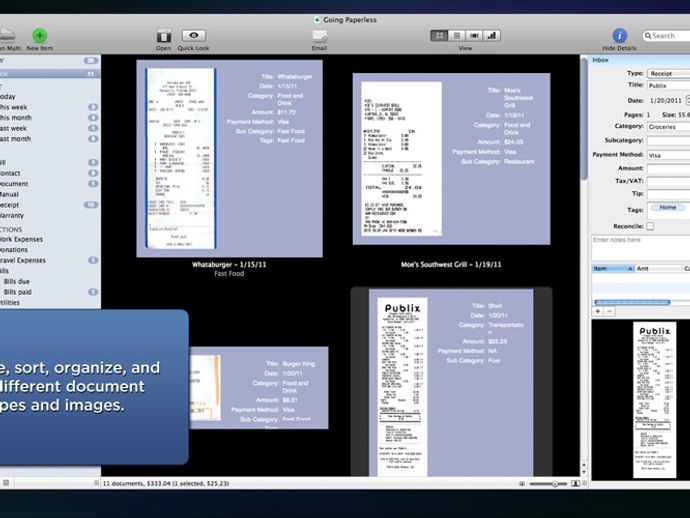Image resolution: width=690 pixels, height=518 pixels.
Task: Open Payment Method field showing Visa
Action: click(x=668, y=155)
